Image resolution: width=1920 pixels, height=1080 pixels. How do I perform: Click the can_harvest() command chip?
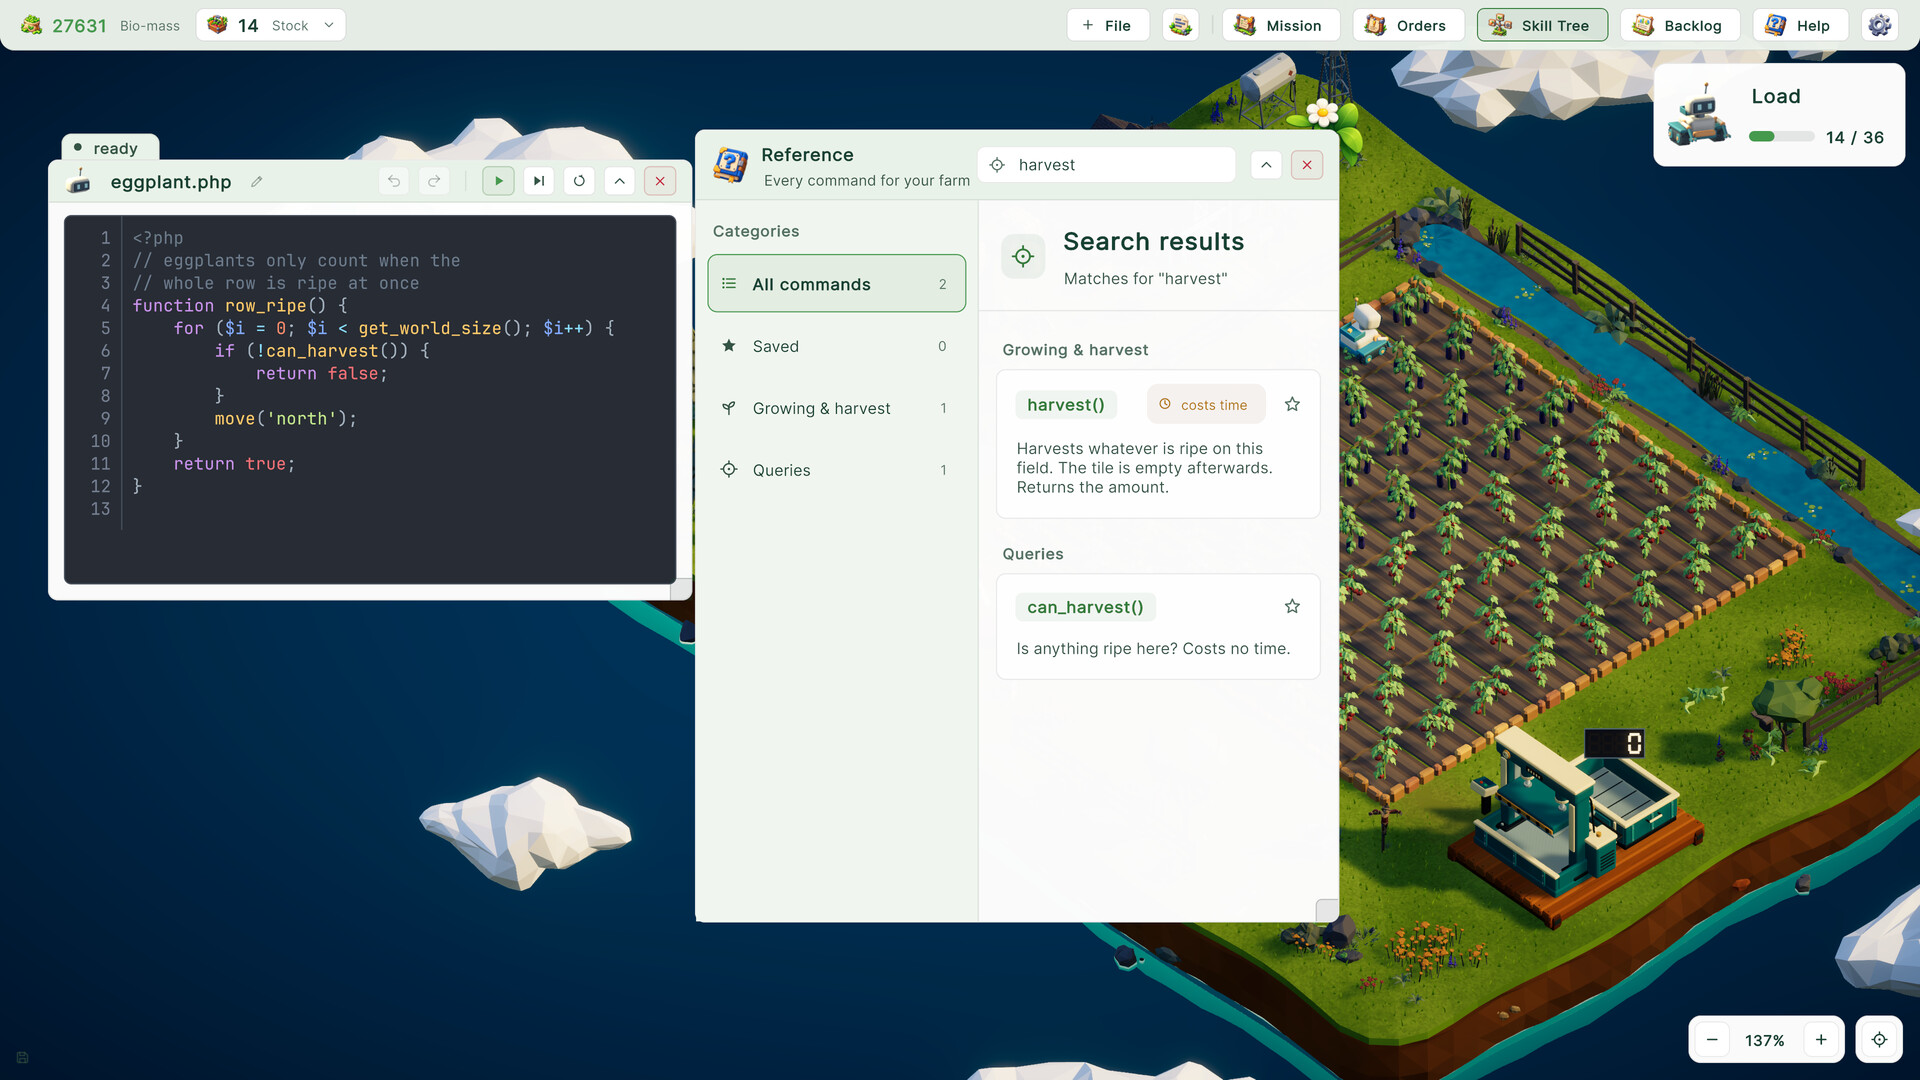[x=1085, y=607]
